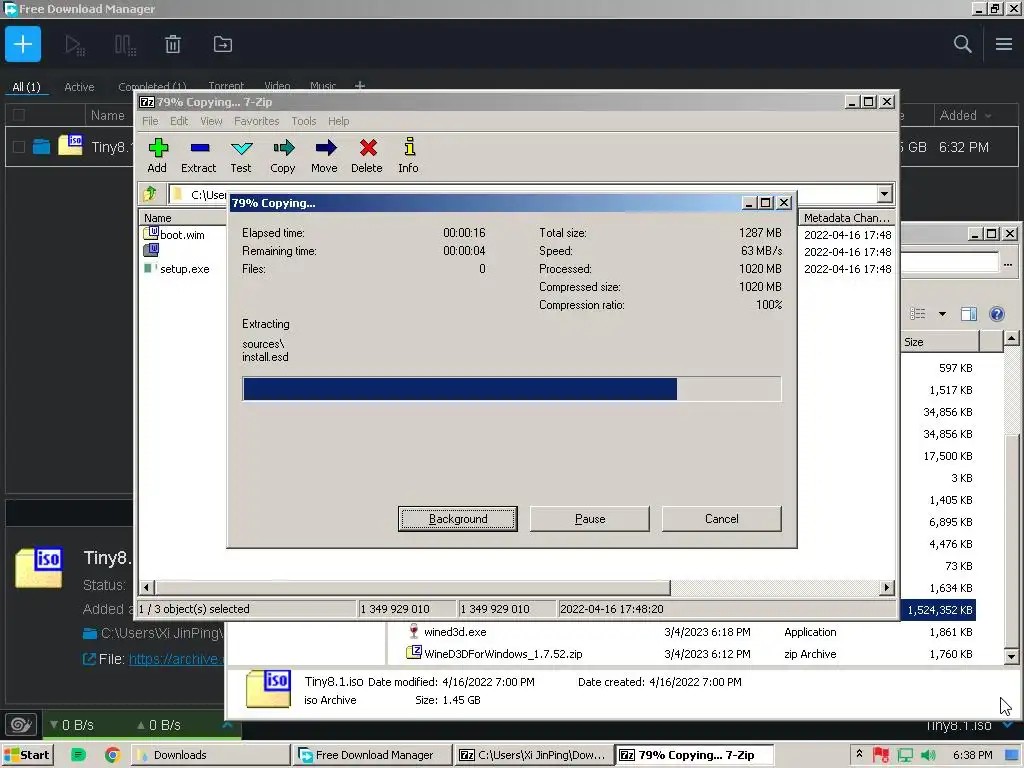Click the snail speed mode icon
This screenshot has width=1024, height=768.
pyautogui.click(x=21, y=725)
